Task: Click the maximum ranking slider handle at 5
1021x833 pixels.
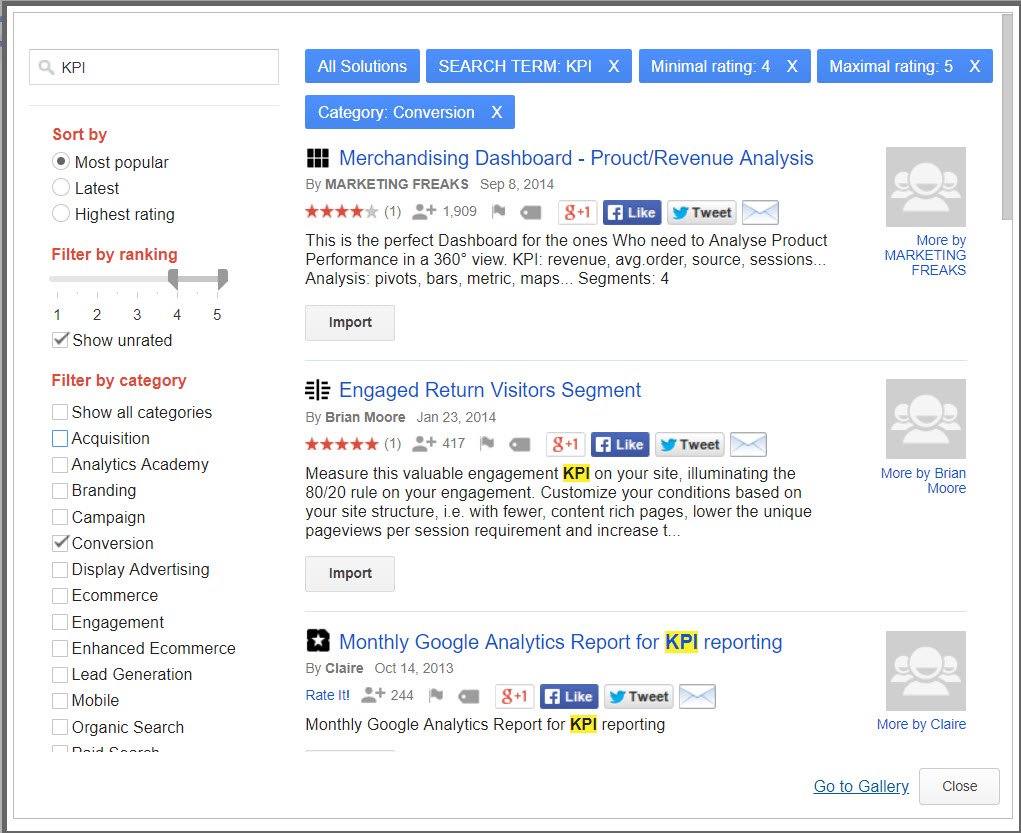Action: coord(223,279)
